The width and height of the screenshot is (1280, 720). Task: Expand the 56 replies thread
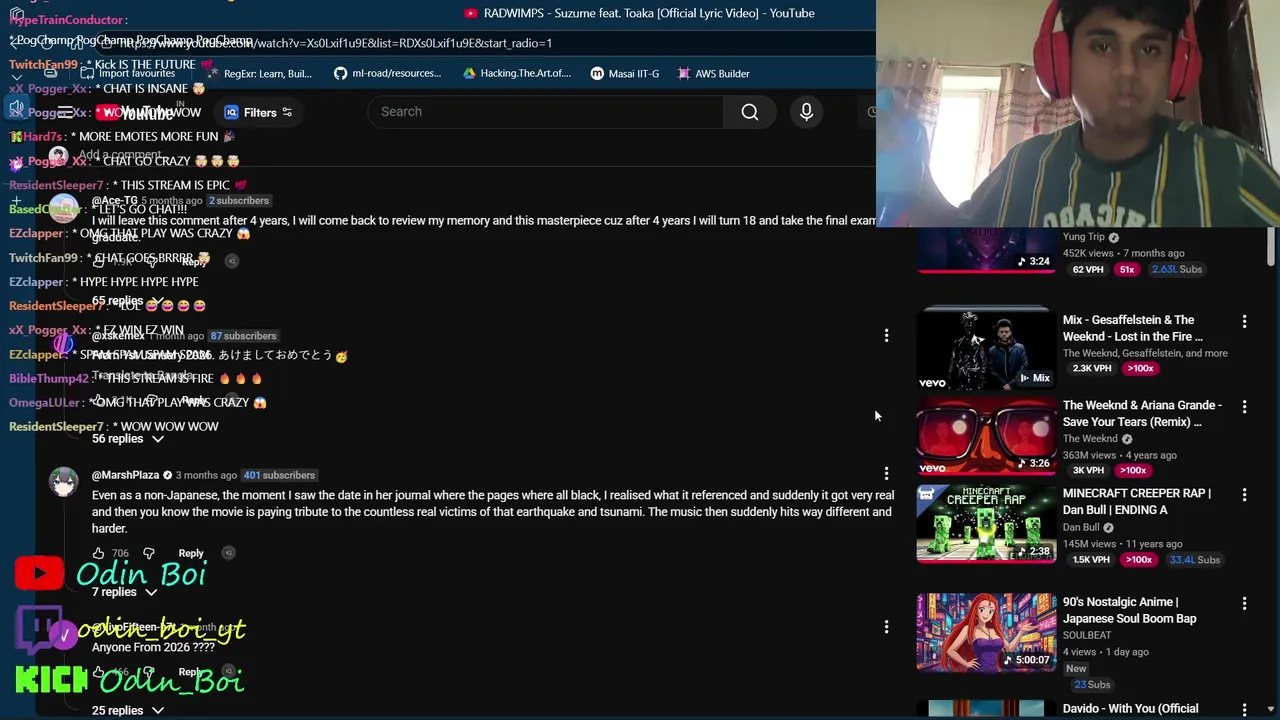127,438
